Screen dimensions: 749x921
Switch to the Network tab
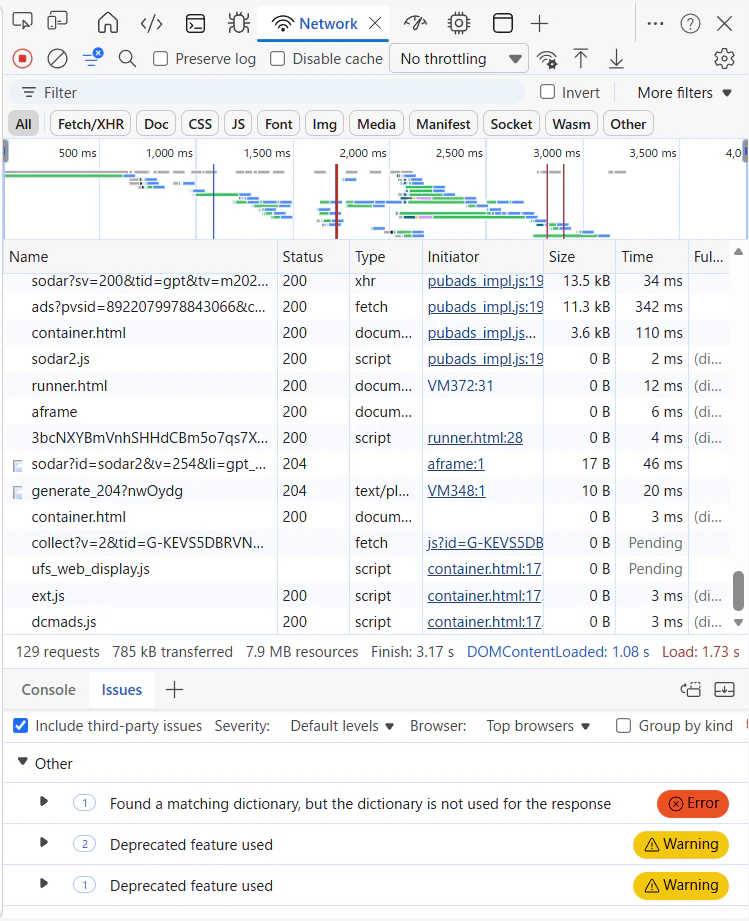323,23
